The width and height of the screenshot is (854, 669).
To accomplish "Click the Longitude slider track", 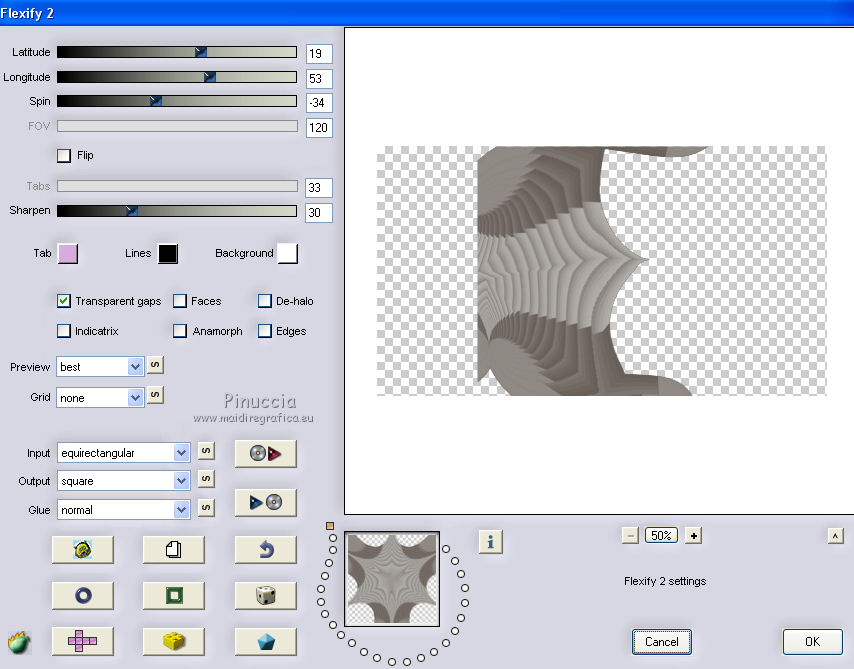I will [177, 77].
